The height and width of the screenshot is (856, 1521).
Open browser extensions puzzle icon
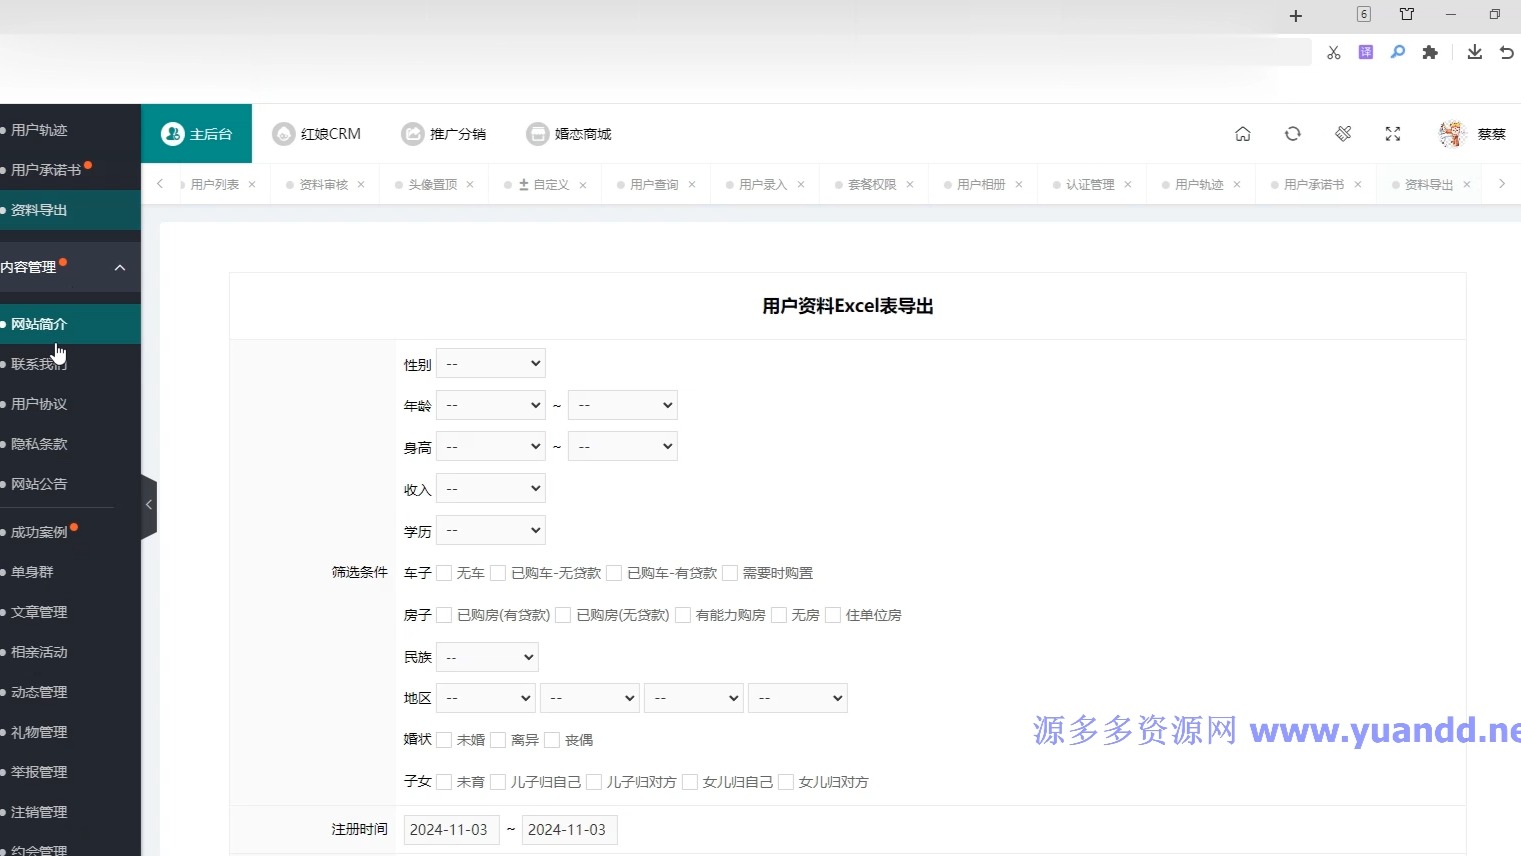pyautogui.click(x=1430, y=52)
